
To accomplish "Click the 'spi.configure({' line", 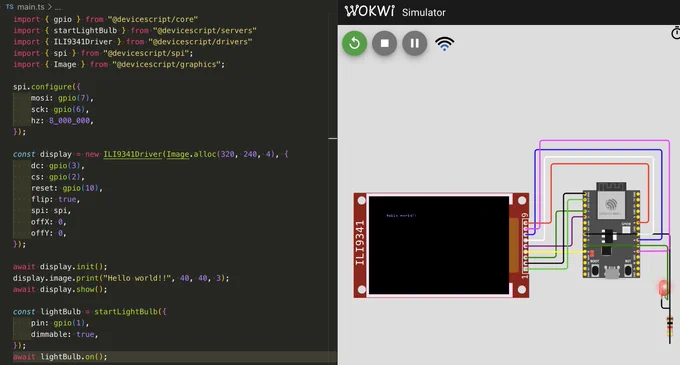I will [x=46, y=87].
